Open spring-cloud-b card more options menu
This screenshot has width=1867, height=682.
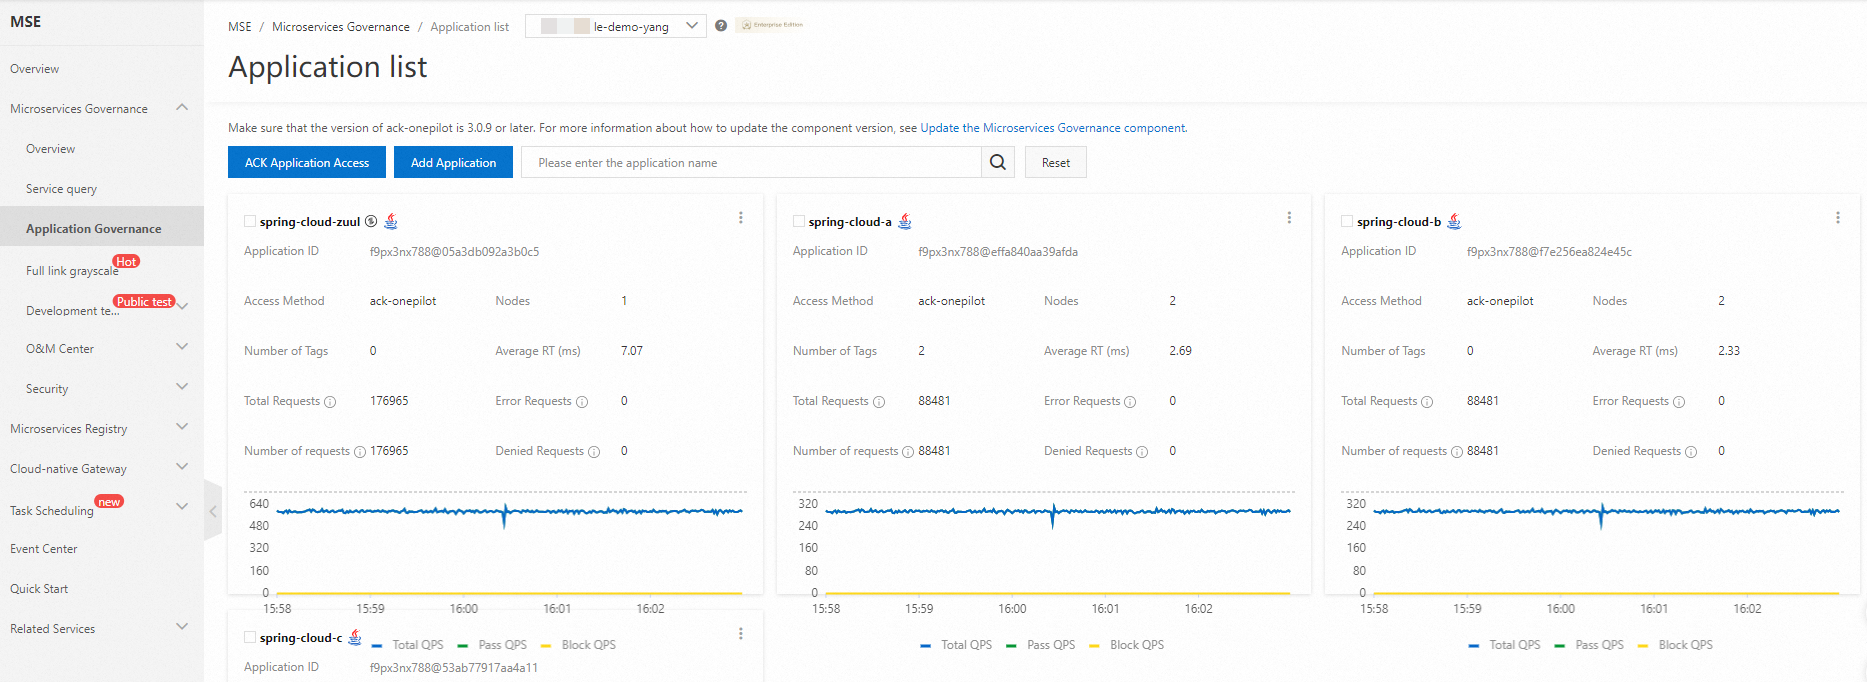coord(1837,218)
